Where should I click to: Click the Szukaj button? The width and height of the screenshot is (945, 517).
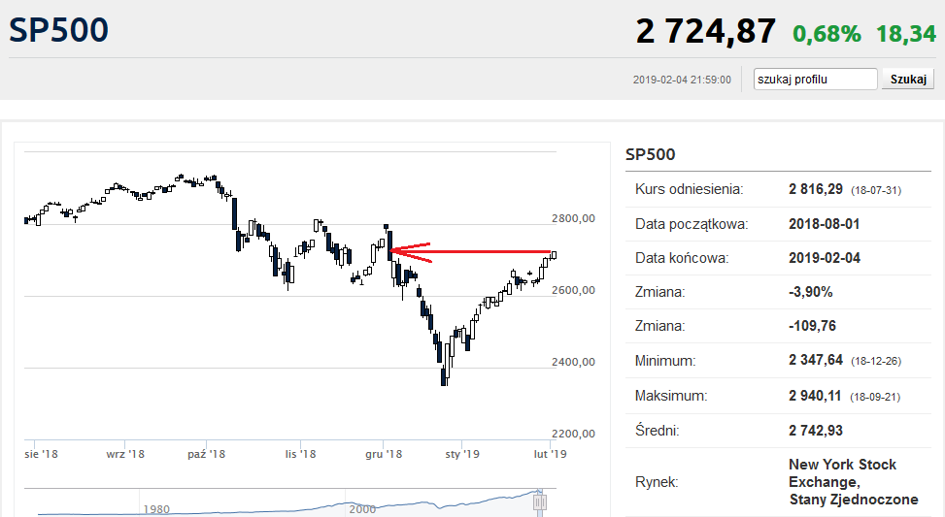pyautogui.click(x=908, y=79)
